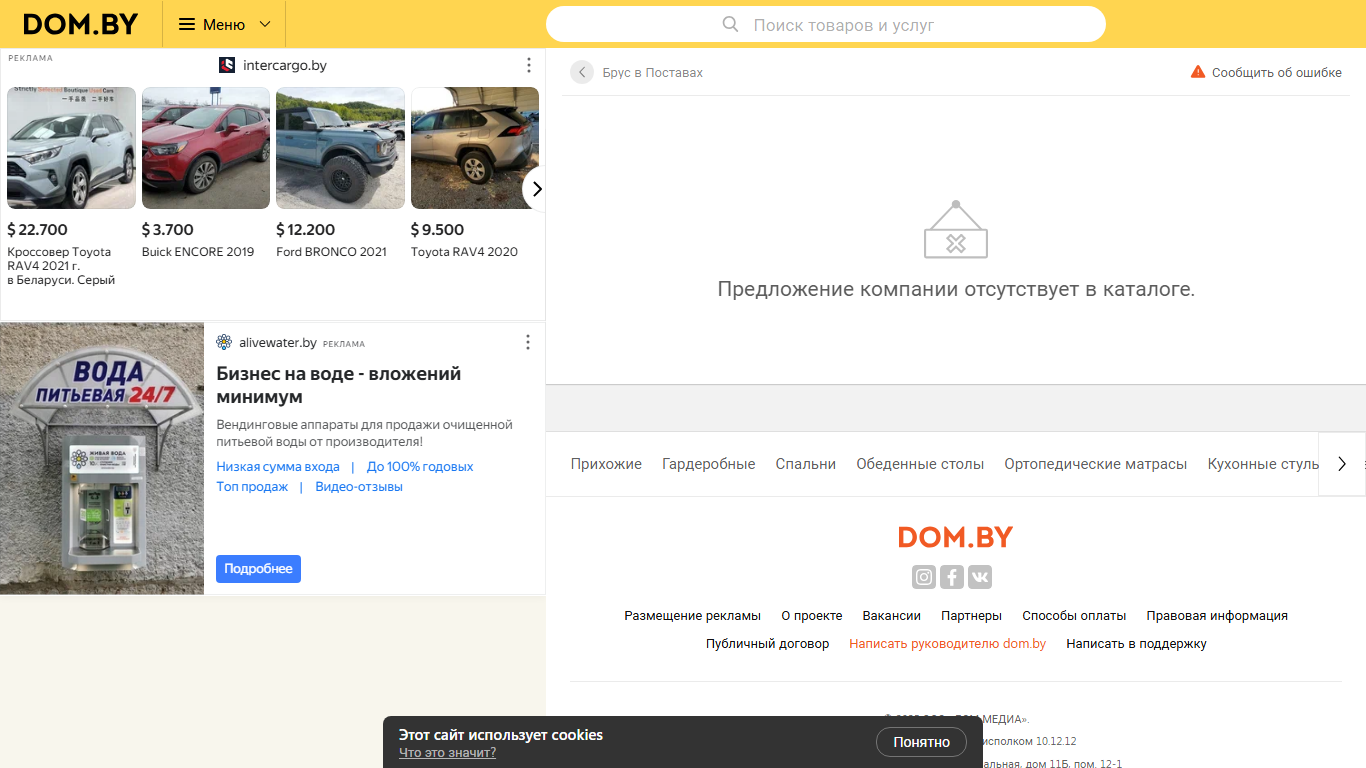This screenshot has width=1366, height=768.
Task: Click the Партнеры footer link
Action: (x=971, y=616)
